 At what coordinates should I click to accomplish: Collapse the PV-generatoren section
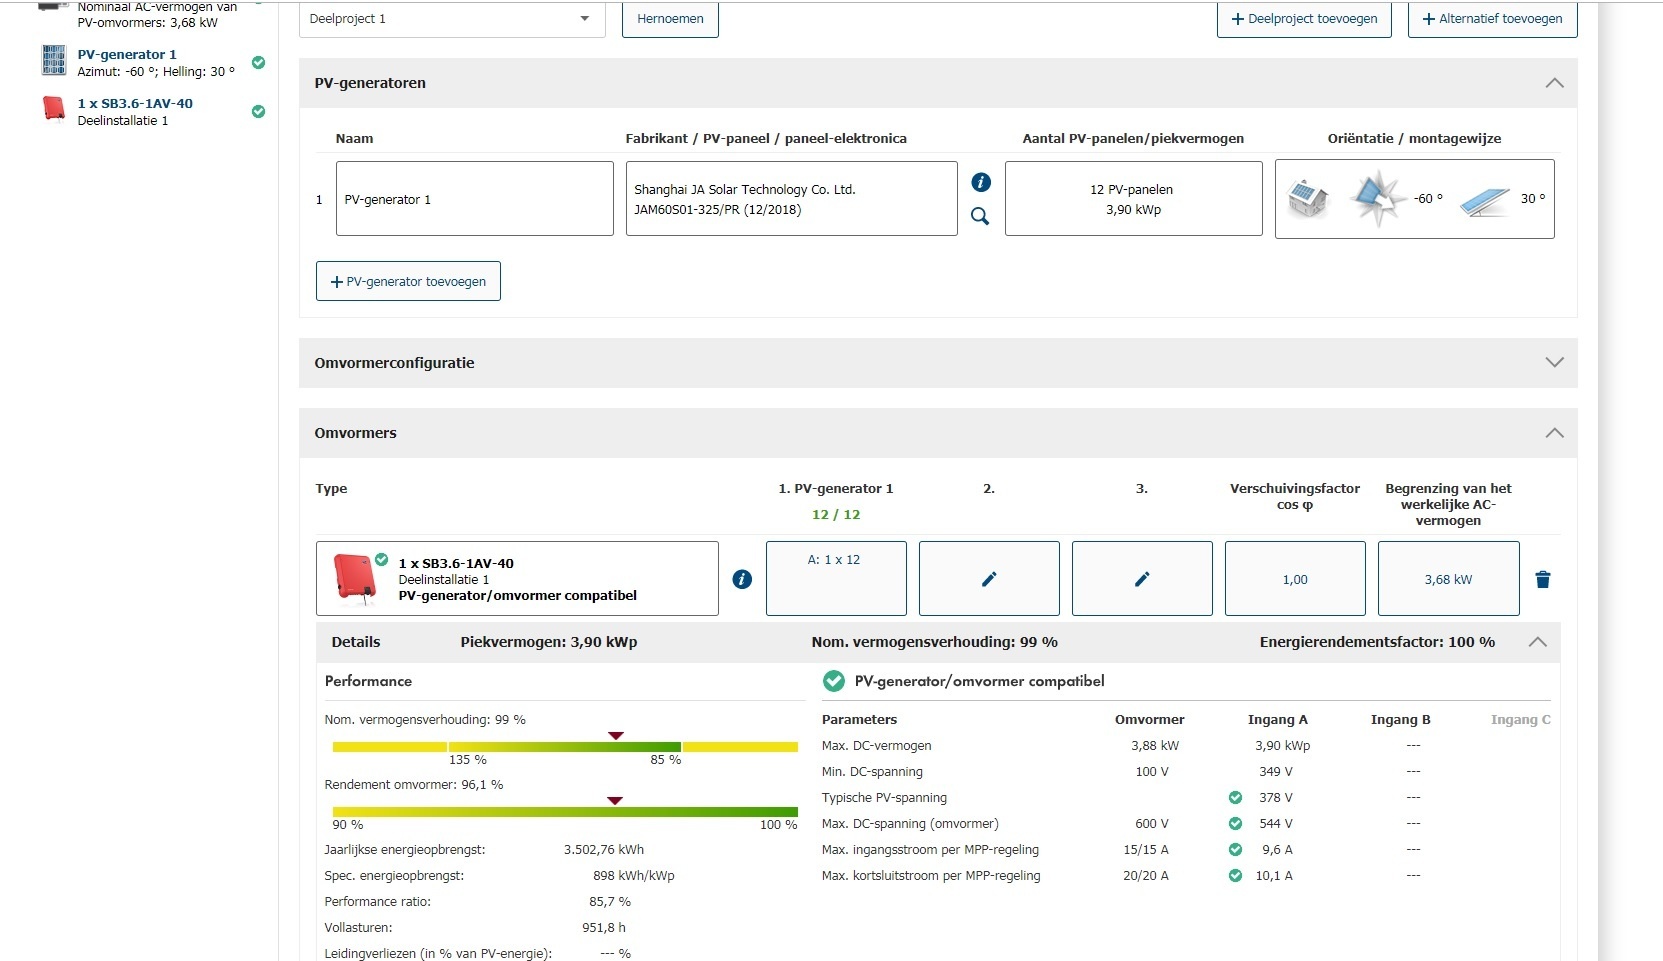point(1554,83)
